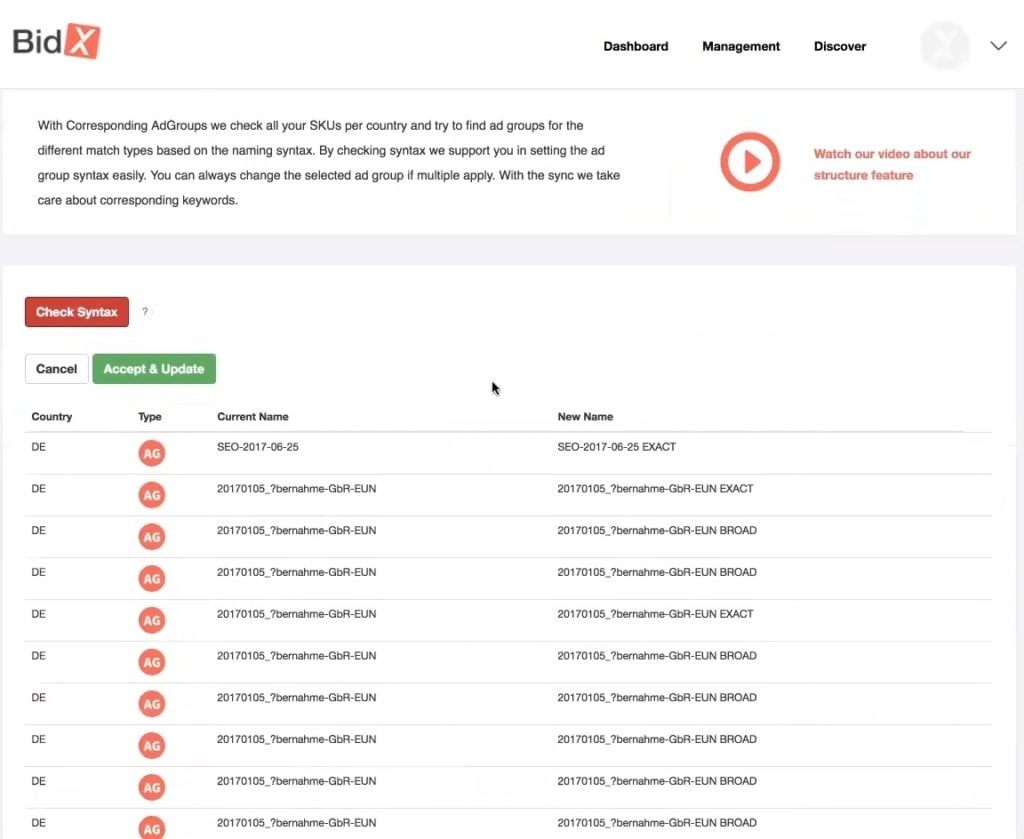Open the Dashboard menu item

click(x=635, y=46)
